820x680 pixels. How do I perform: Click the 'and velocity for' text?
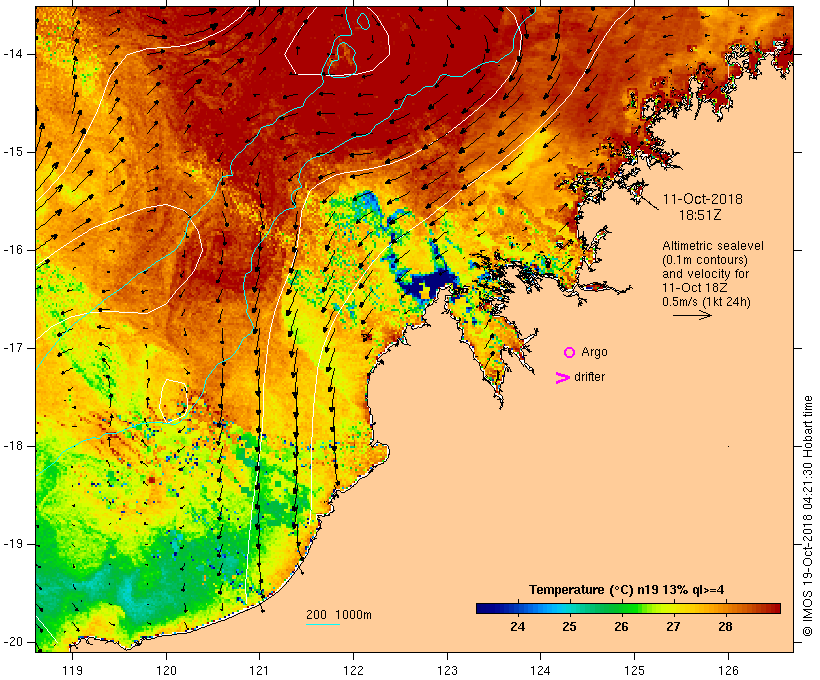click(705, 274)
